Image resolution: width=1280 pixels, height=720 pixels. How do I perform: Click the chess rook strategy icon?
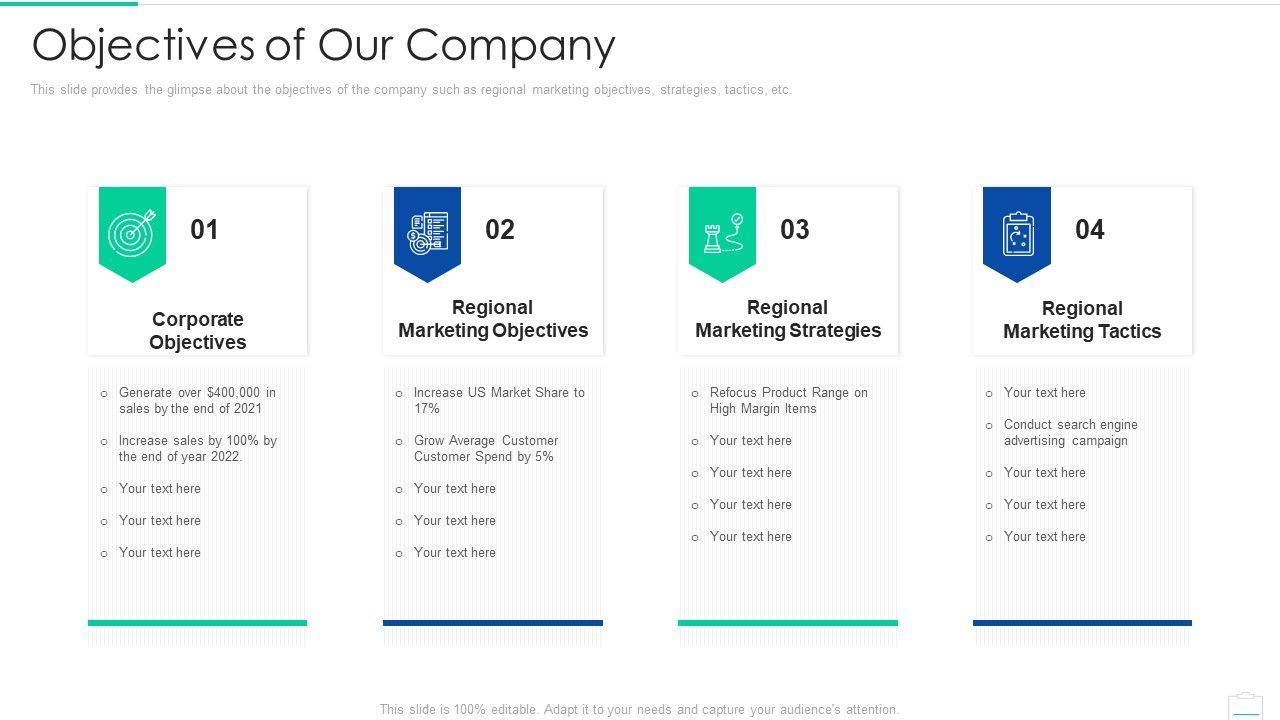[722, 232]
